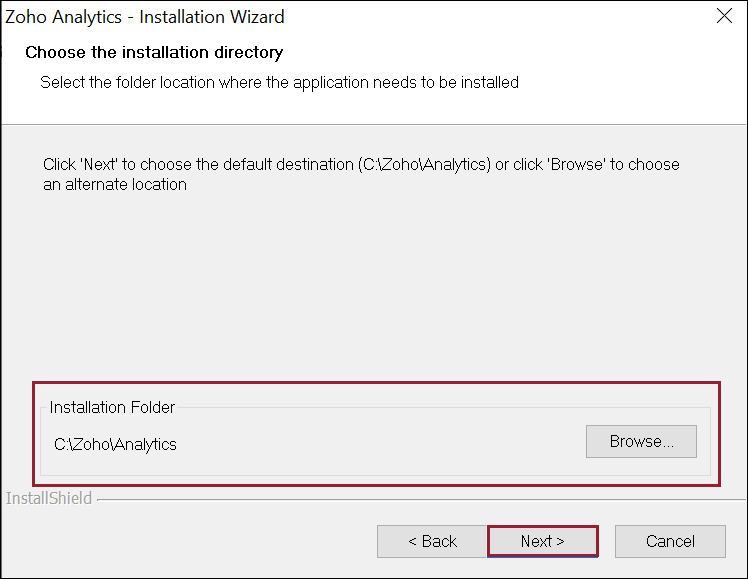The width and height of the screenshot is (748, 579).
Task: Go back using the < Back button
Action: pyautogui.click(x=432, y=541)
